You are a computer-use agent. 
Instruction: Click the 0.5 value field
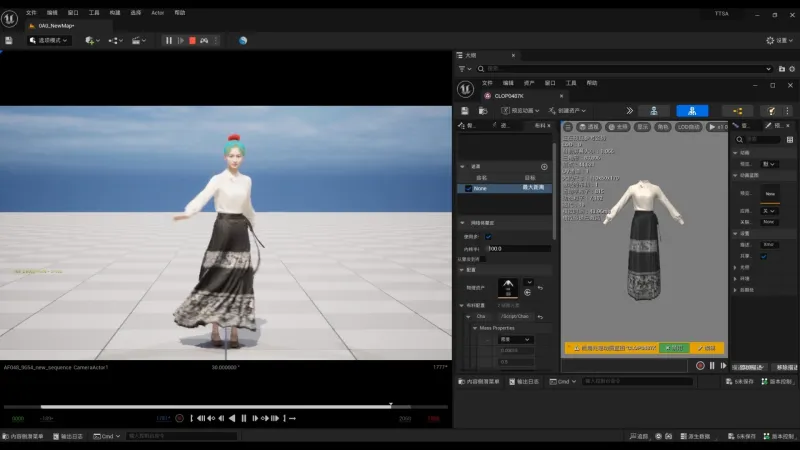[x=516, y=362]
